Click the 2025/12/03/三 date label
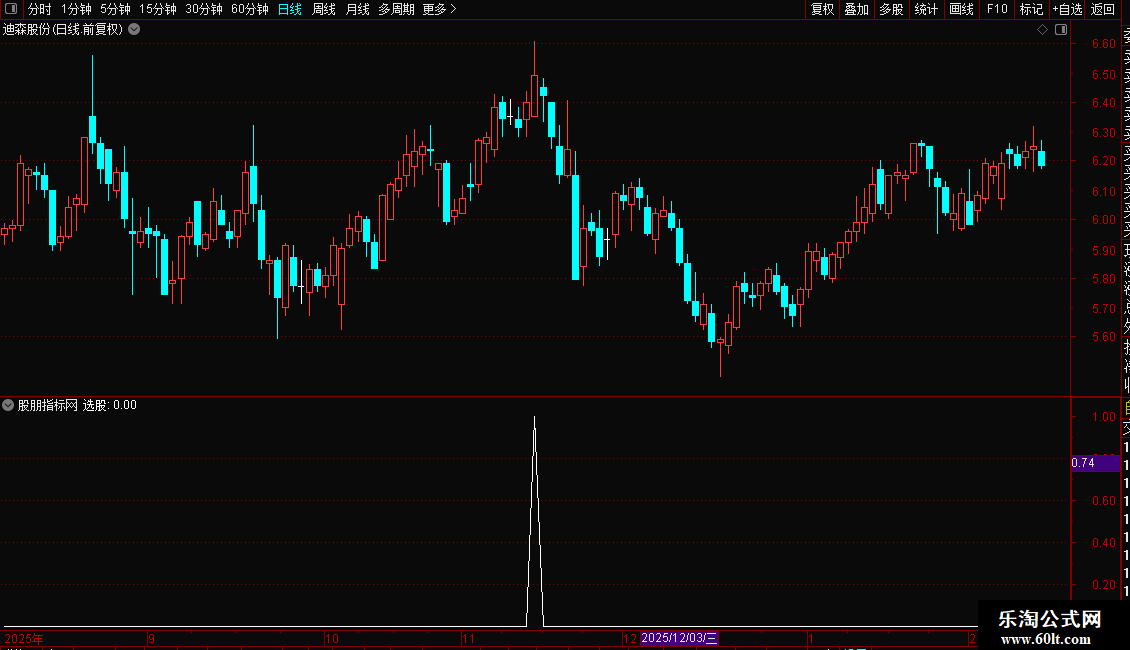 coord(679,638)
